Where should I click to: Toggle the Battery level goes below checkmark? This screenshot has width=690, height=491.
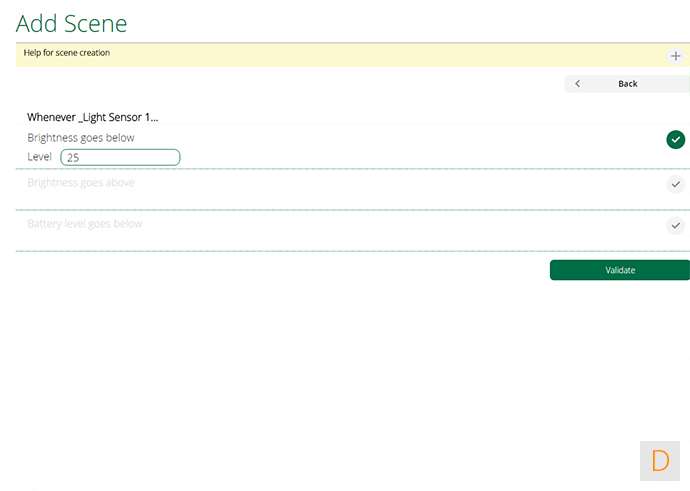[676, 226]
